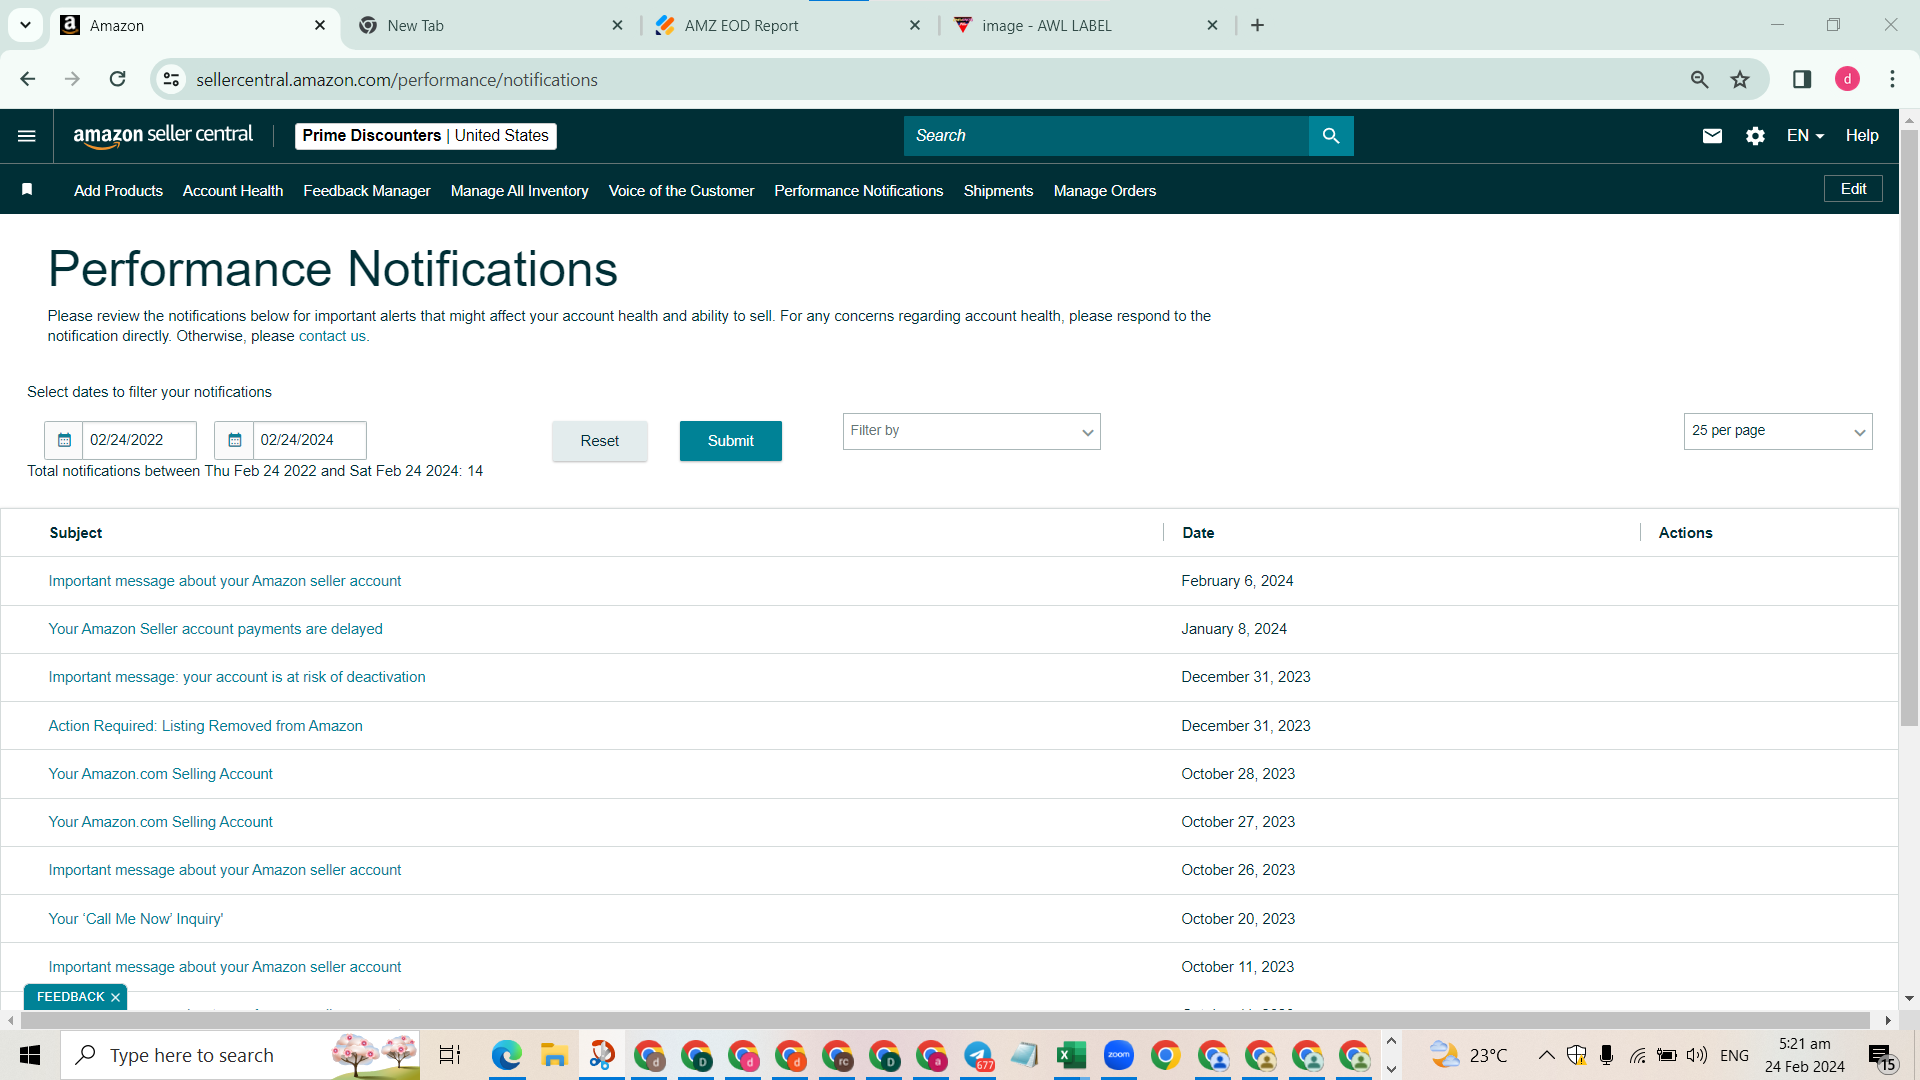
Task: Open the October 28, 2023 Selling Account notification
Action: point(160,774)
